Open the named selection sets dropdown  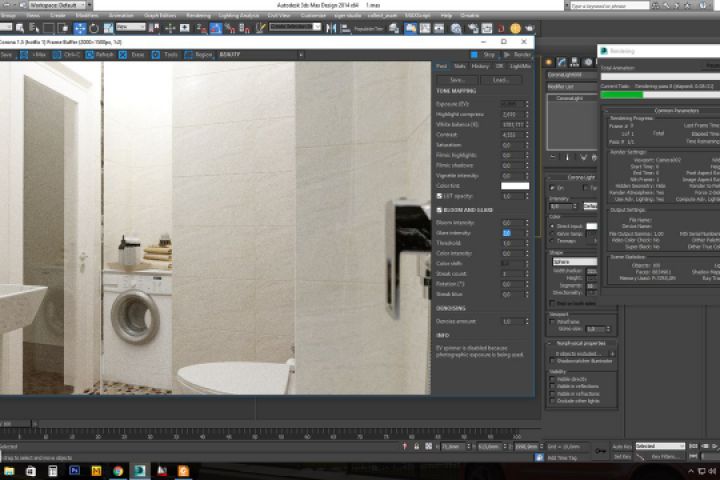coord(295,27)
